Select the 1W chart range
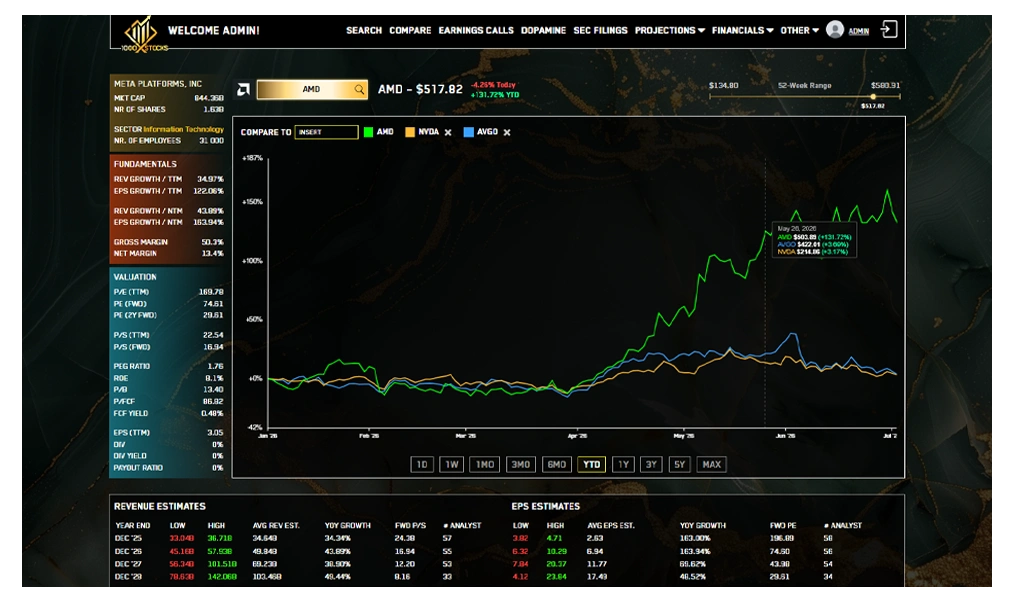The width and height of the screenshot is (1012, 600). point(452,465)
